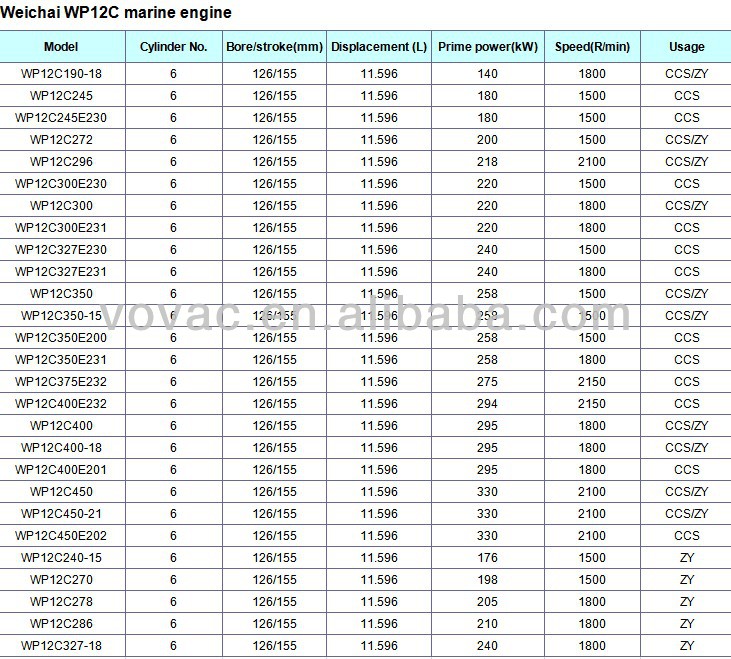Screen dimensions: 731x659
Task: Select model cell WP12C400
Action: 61,426
